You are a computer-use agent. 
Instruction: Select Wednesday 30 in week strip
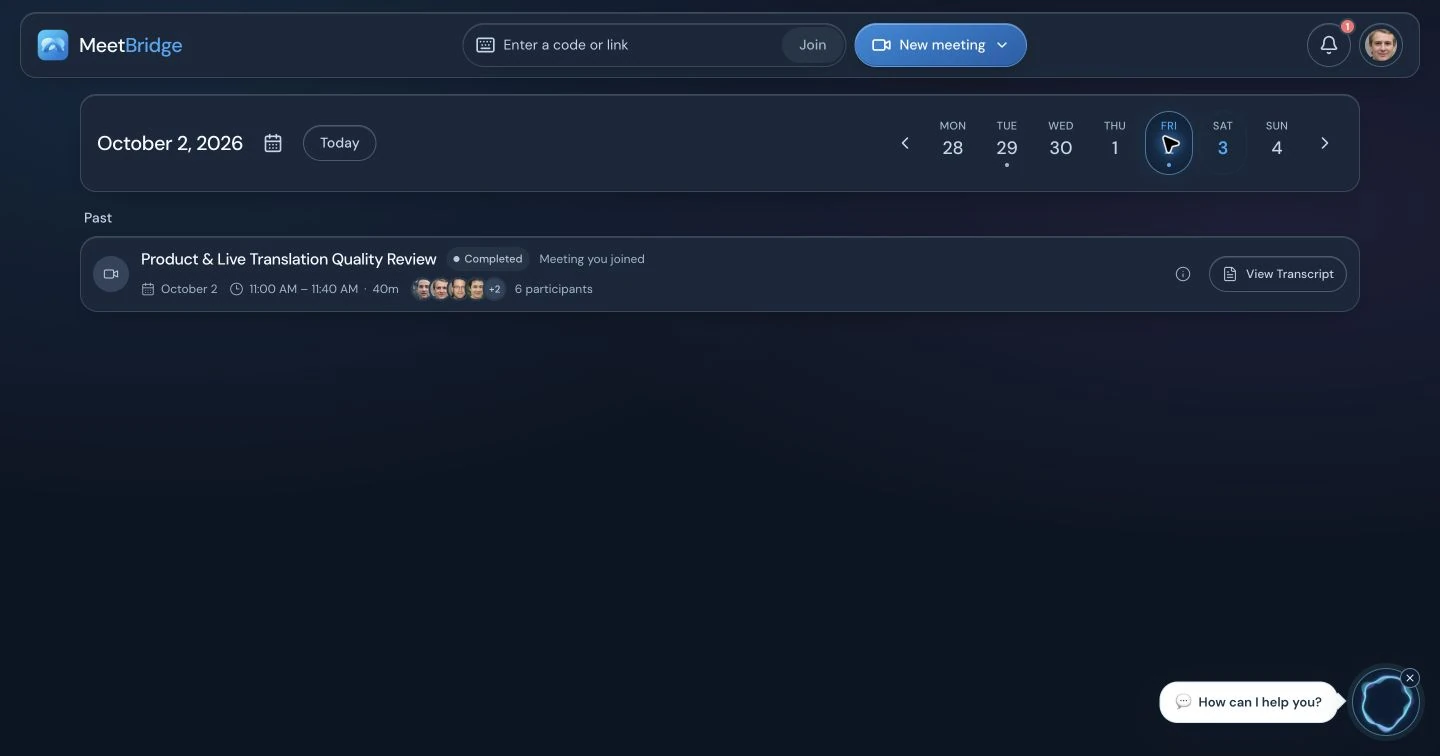click(x=1061, y=141)
